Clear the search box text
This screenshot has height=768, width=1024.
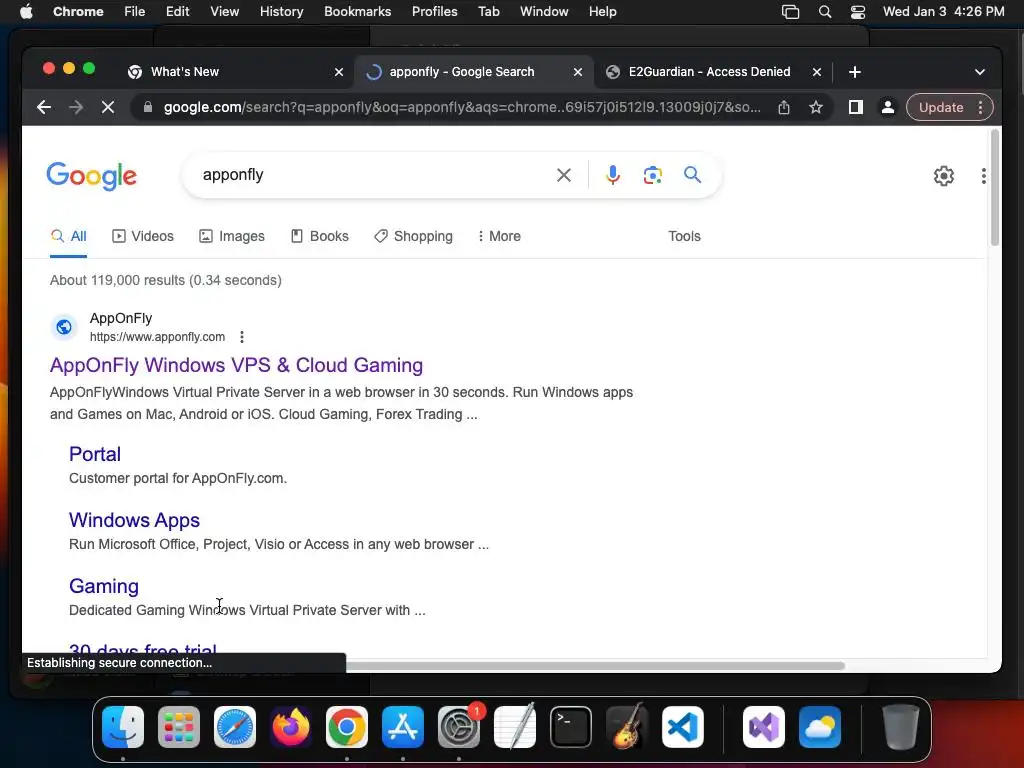click(x=564, y=175)
